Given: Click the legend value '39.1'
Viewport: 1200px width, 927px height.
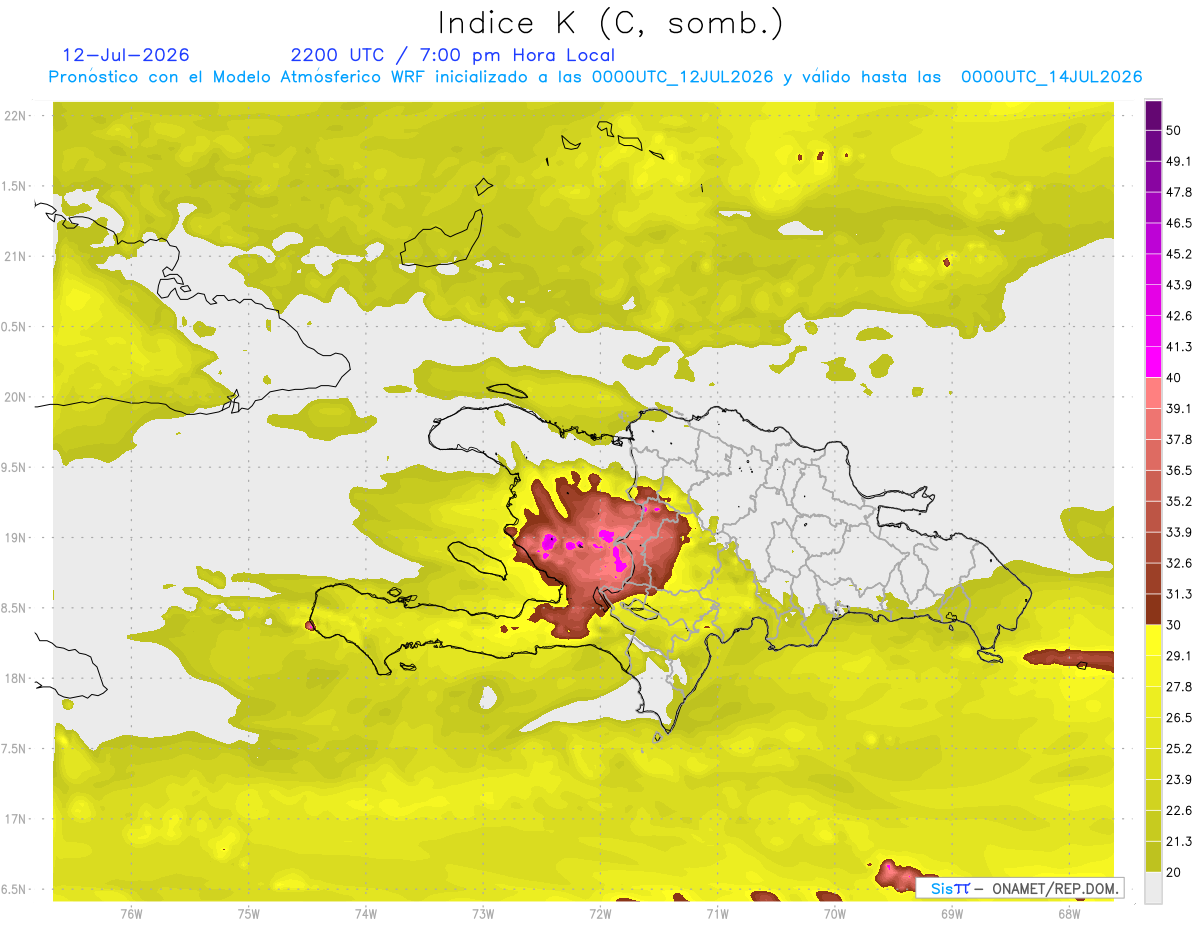Looking at the screenshot, I should click(1179, 409).
